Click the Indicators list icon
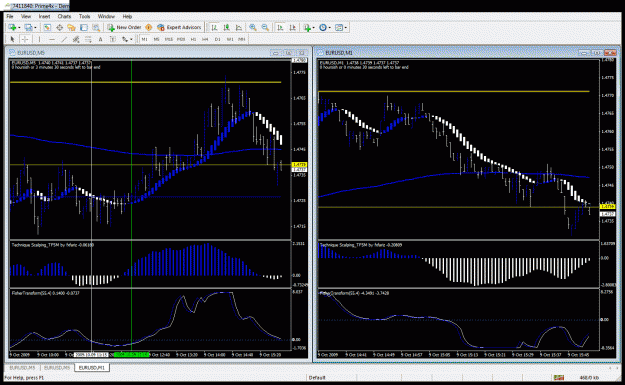The image size is (625, 385). click(307, 28)
